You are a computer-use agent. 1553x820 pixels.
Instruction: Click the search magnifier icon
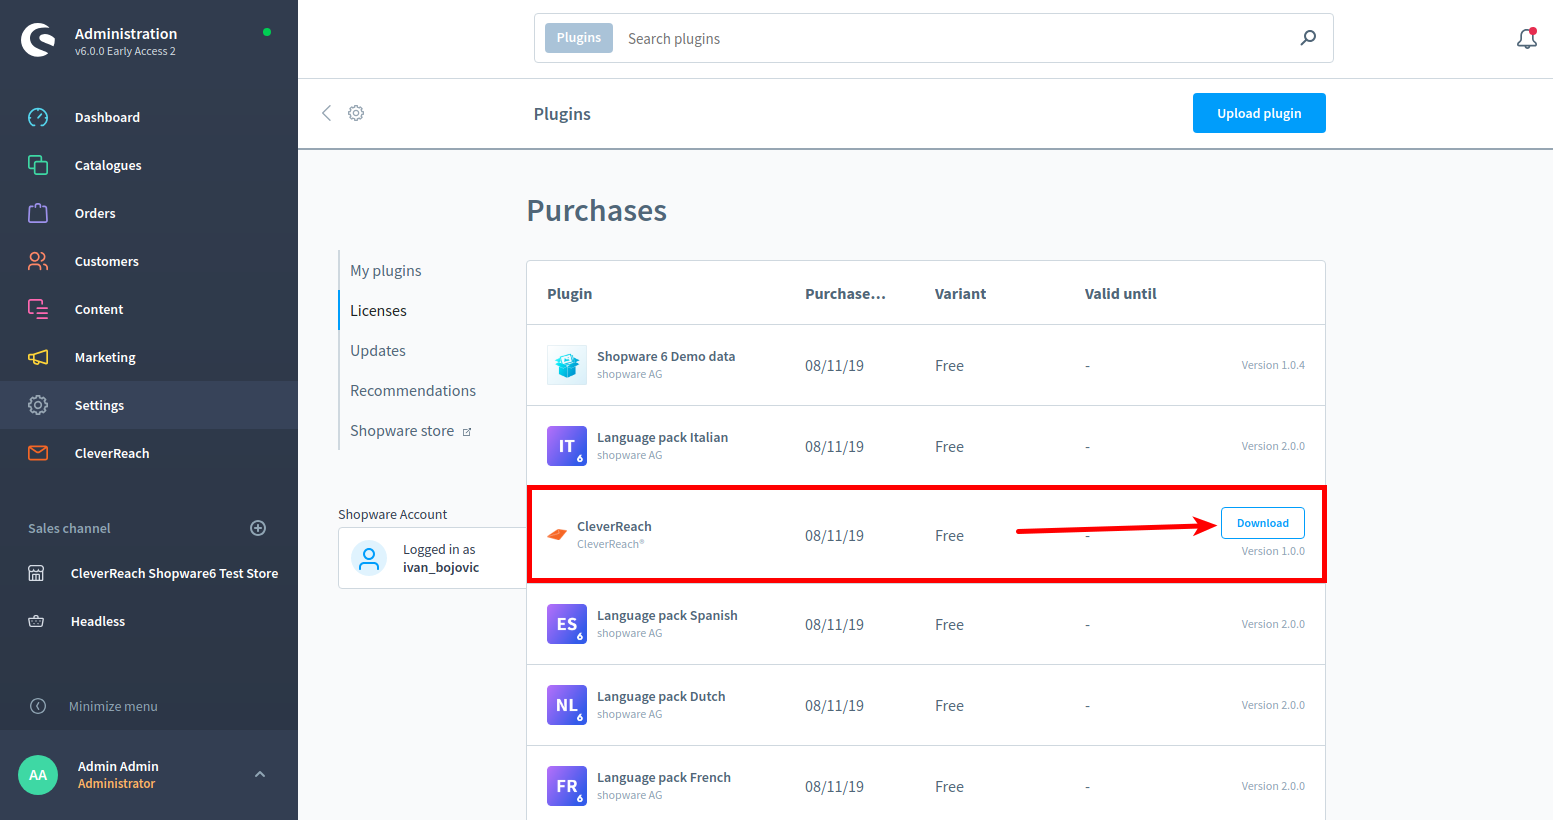[1308, 38]
